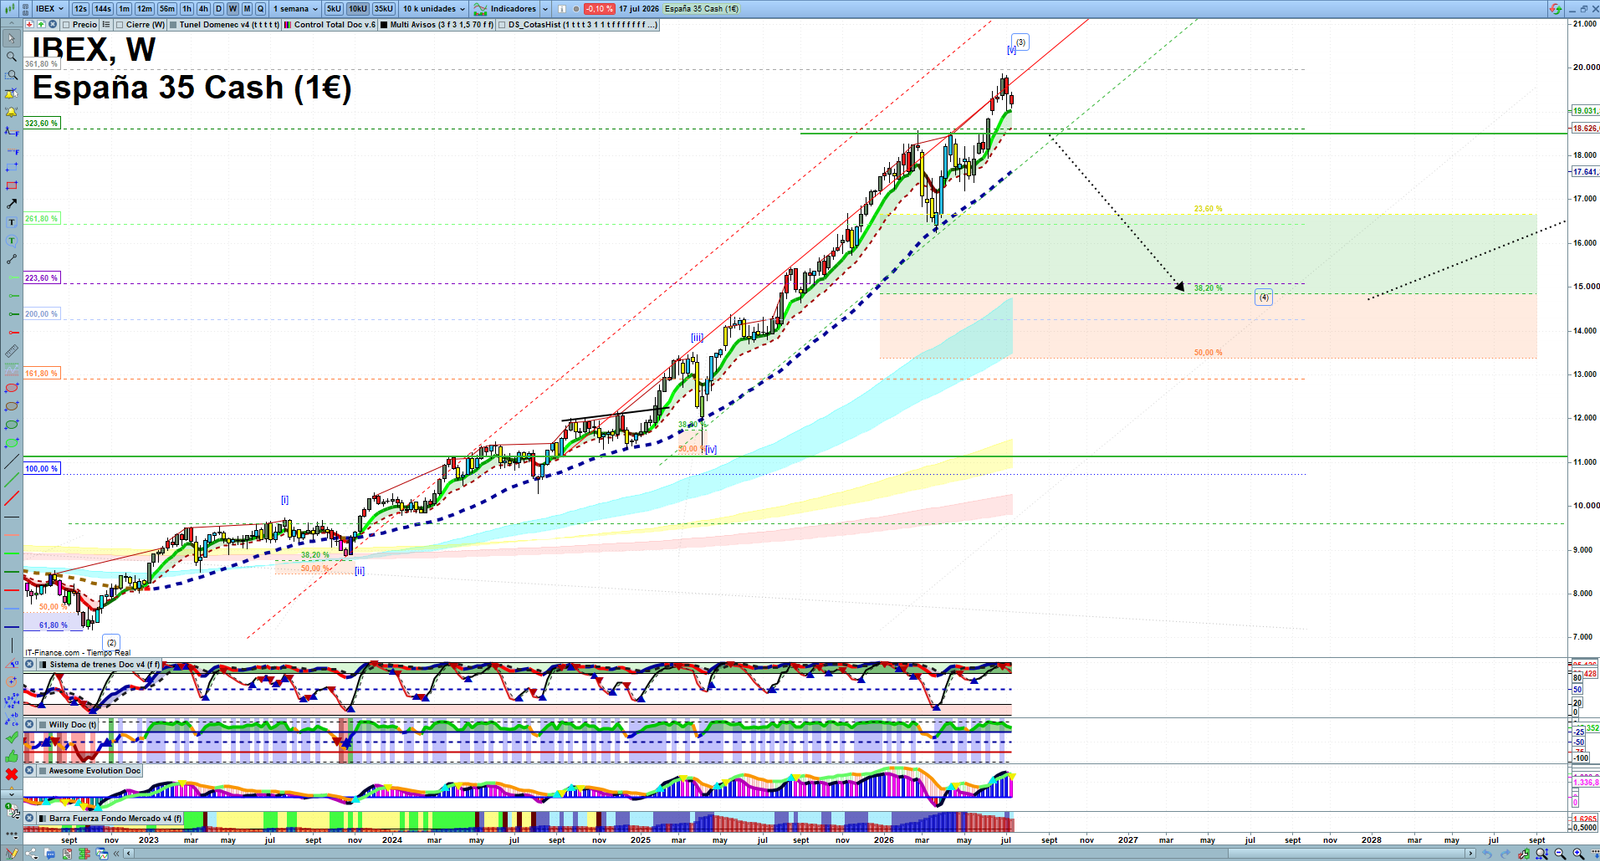The width and height of the screenshot is (1600, 861).
Task: Select the D daily timeframe
Action: tap(218, 9)
